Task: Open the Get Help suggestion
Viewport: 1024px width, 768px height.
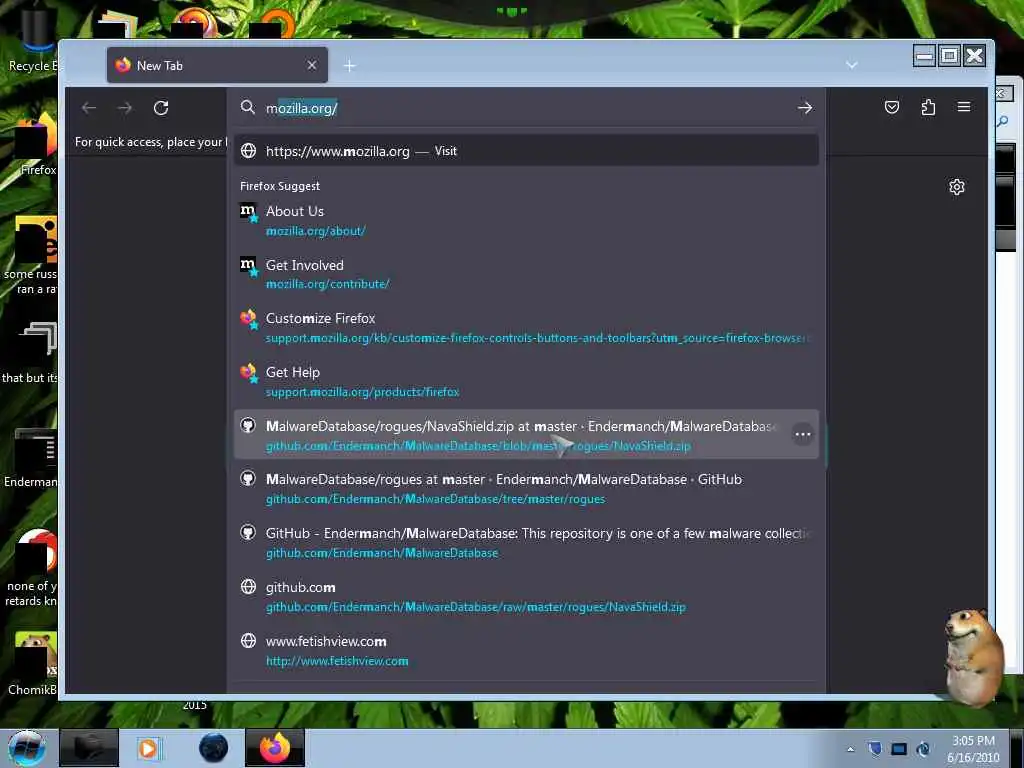Action: (526, 382)
